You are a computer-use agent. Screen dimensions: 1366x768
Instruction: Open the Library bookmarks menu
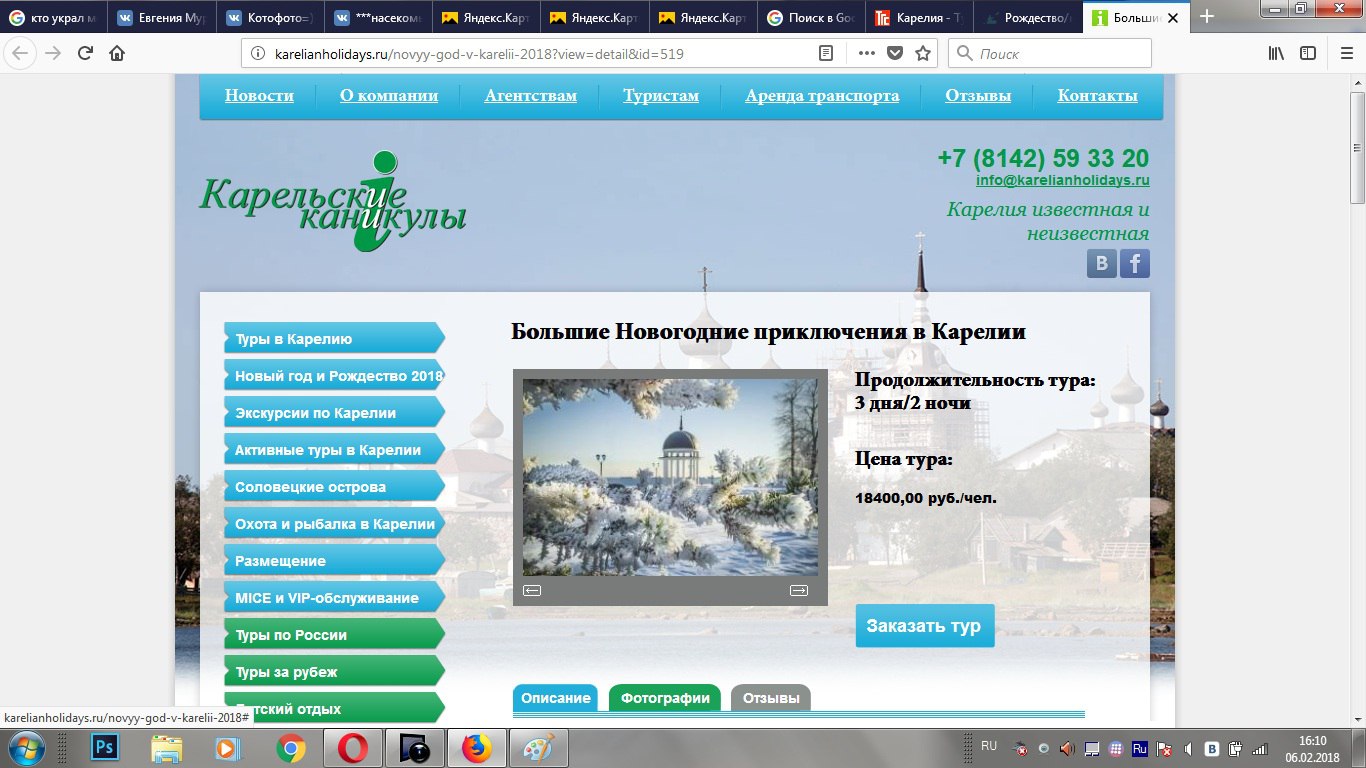coord(1277,53)
